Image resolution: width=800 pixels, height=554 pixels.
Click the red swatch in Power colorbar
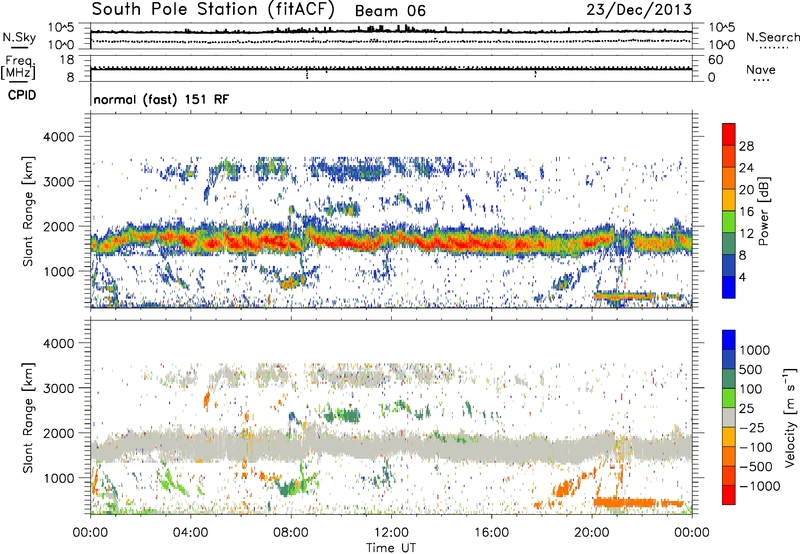point(729,135)
